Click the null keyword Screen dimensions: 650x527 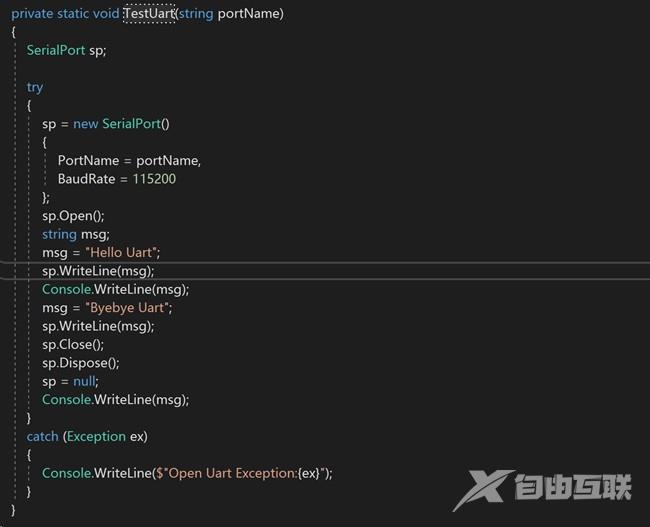[x=85, y=381]
